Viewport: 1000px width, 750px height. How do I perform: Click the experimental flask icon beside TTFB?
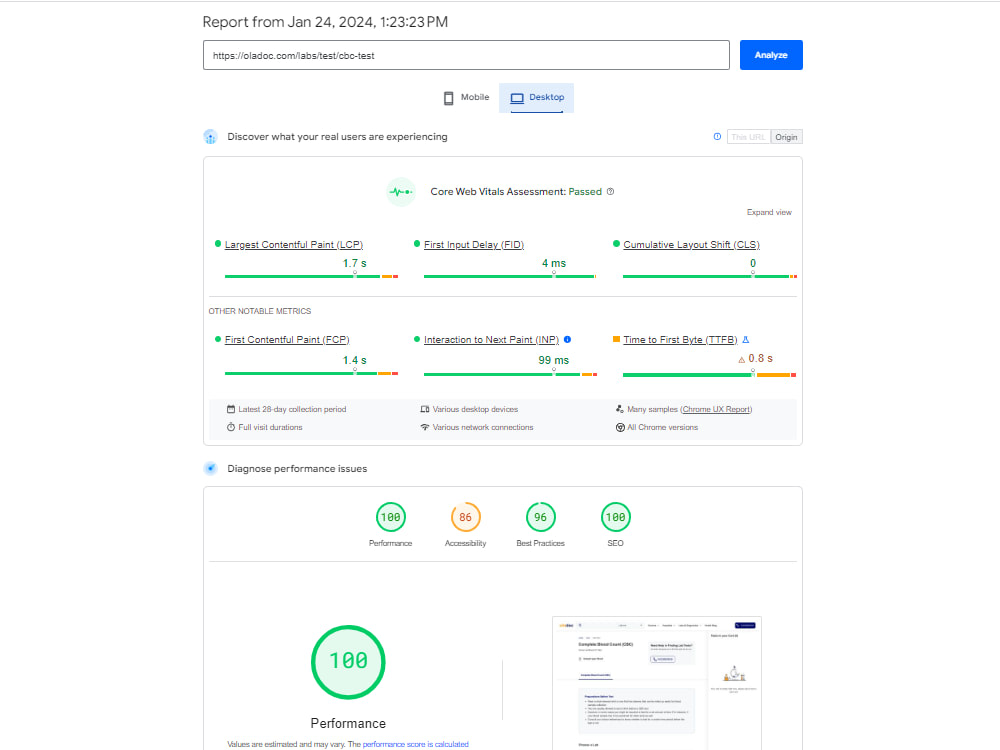pyautogui.click(x=746, y=339)
